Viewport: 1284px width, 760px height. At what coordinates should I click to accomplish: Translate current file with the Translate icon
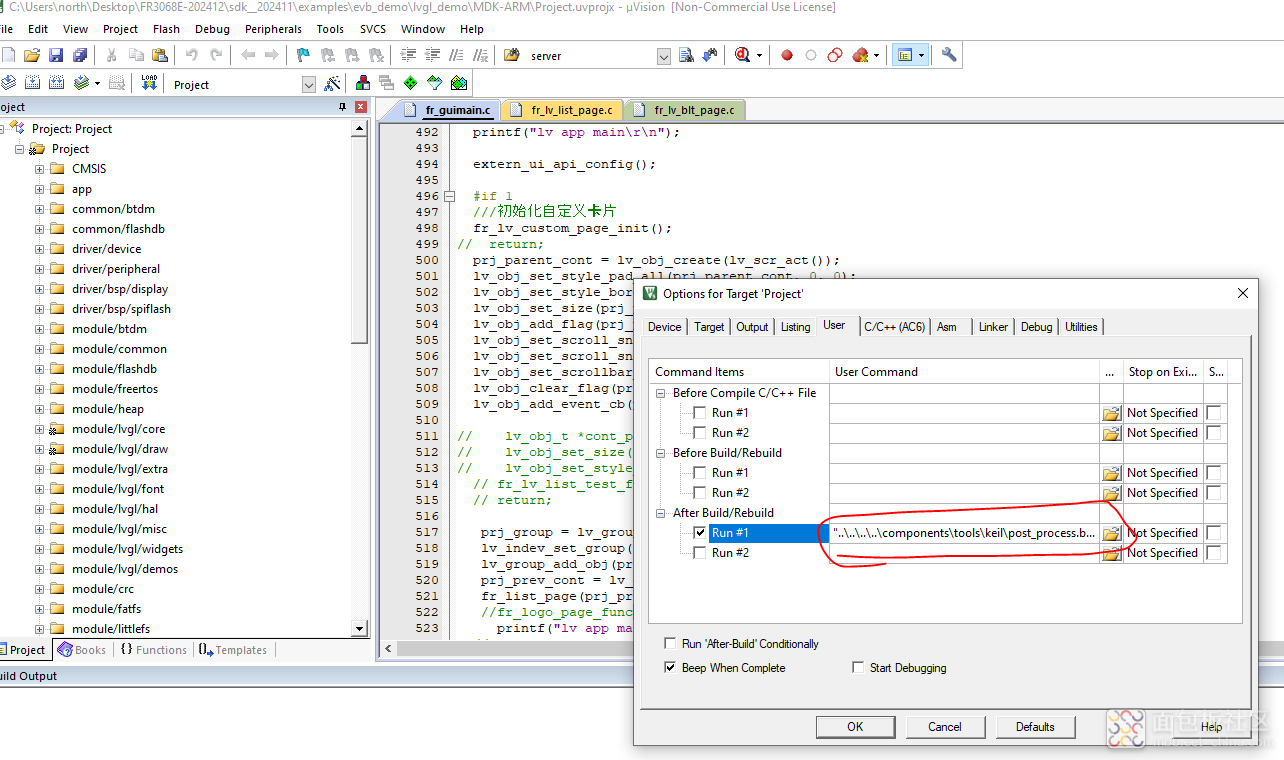pyautogui.click(x=8, y=83)
